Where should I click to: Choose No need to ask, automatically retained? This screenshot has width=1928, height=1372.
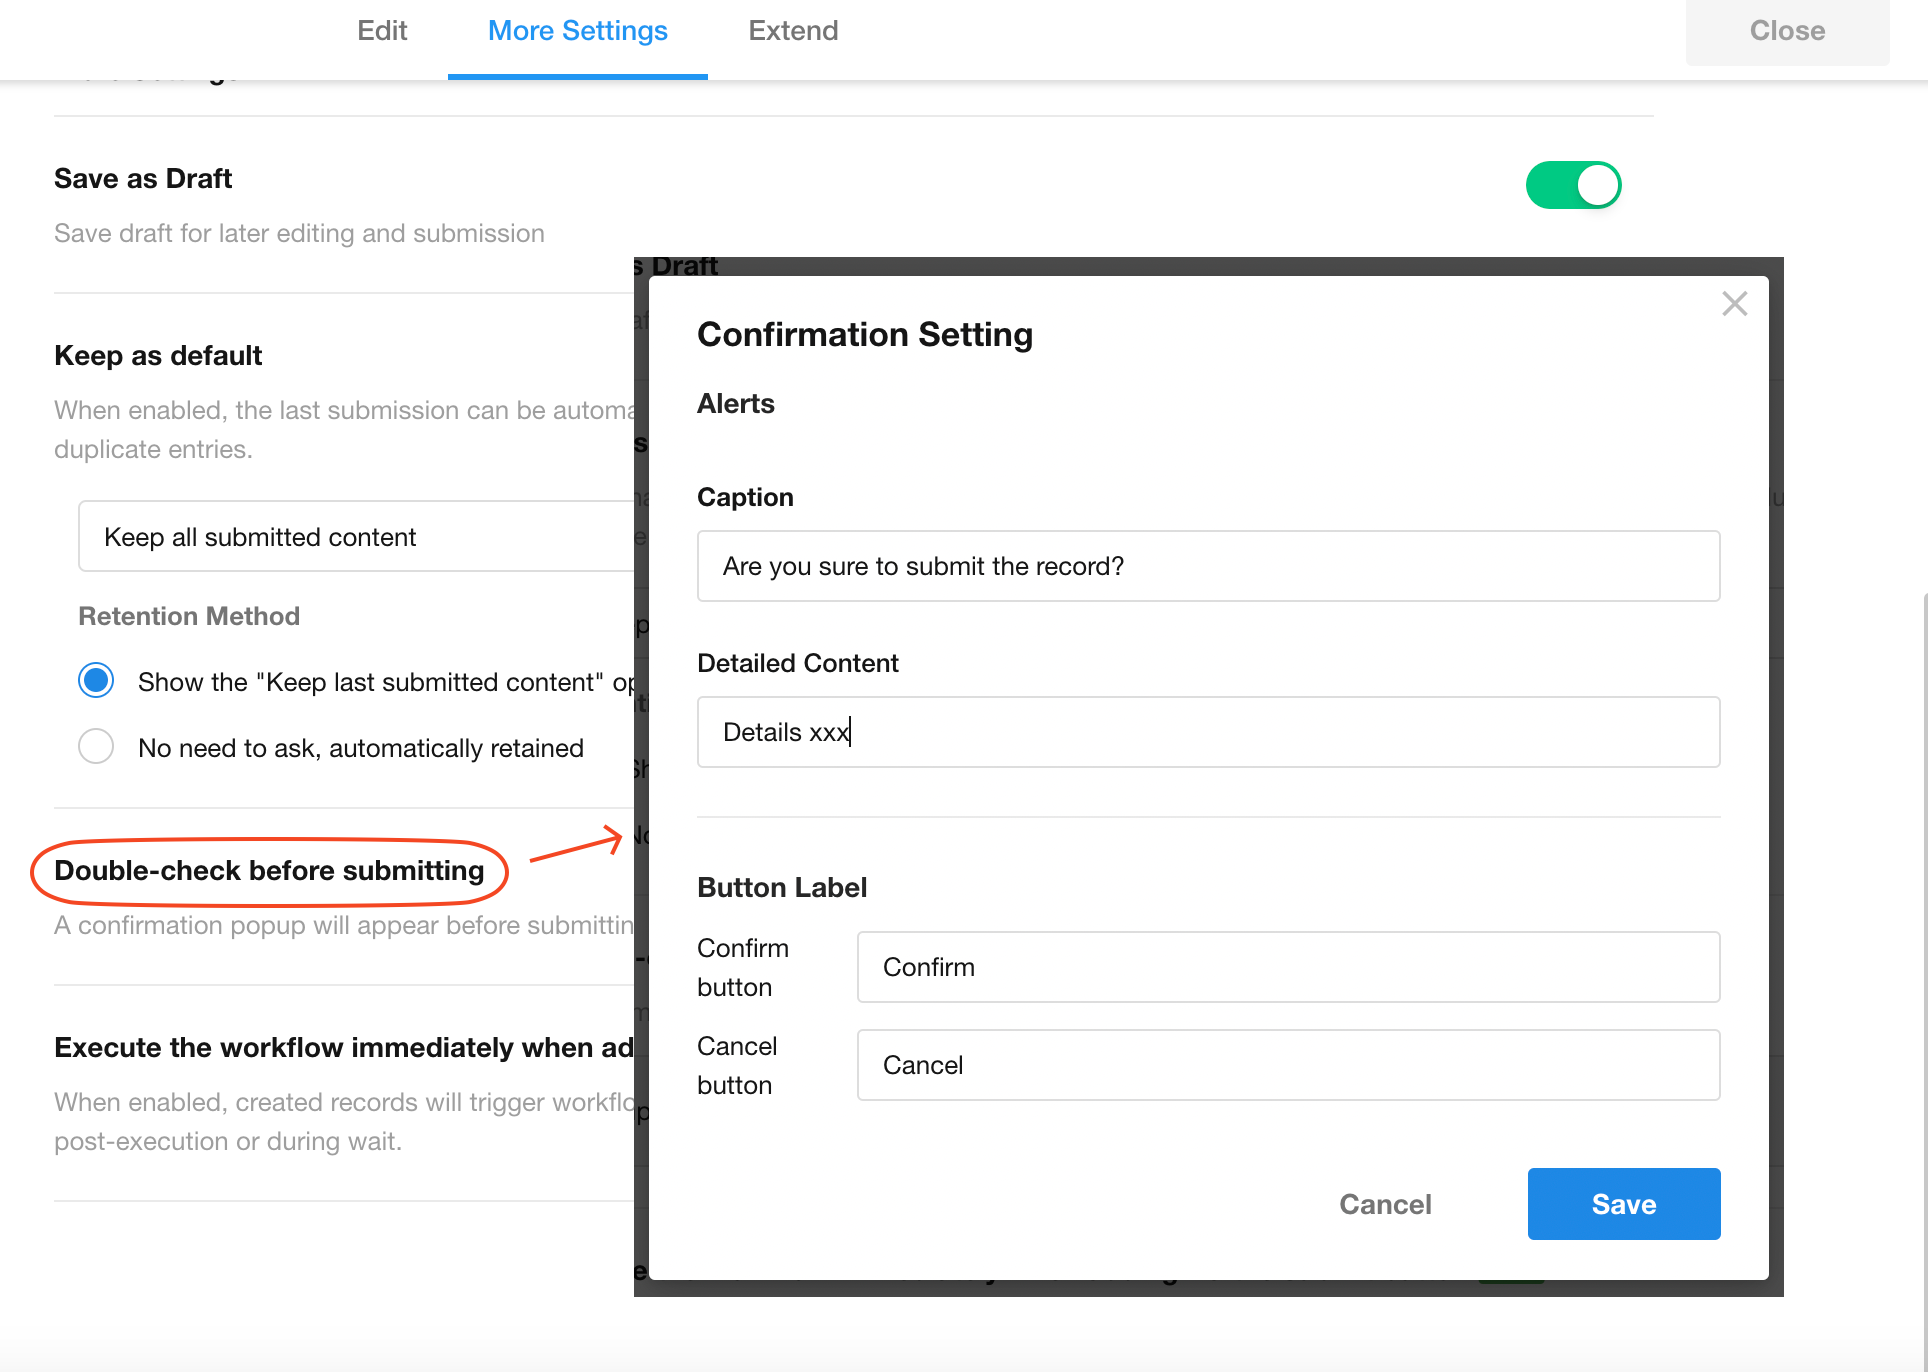point(96,747)
